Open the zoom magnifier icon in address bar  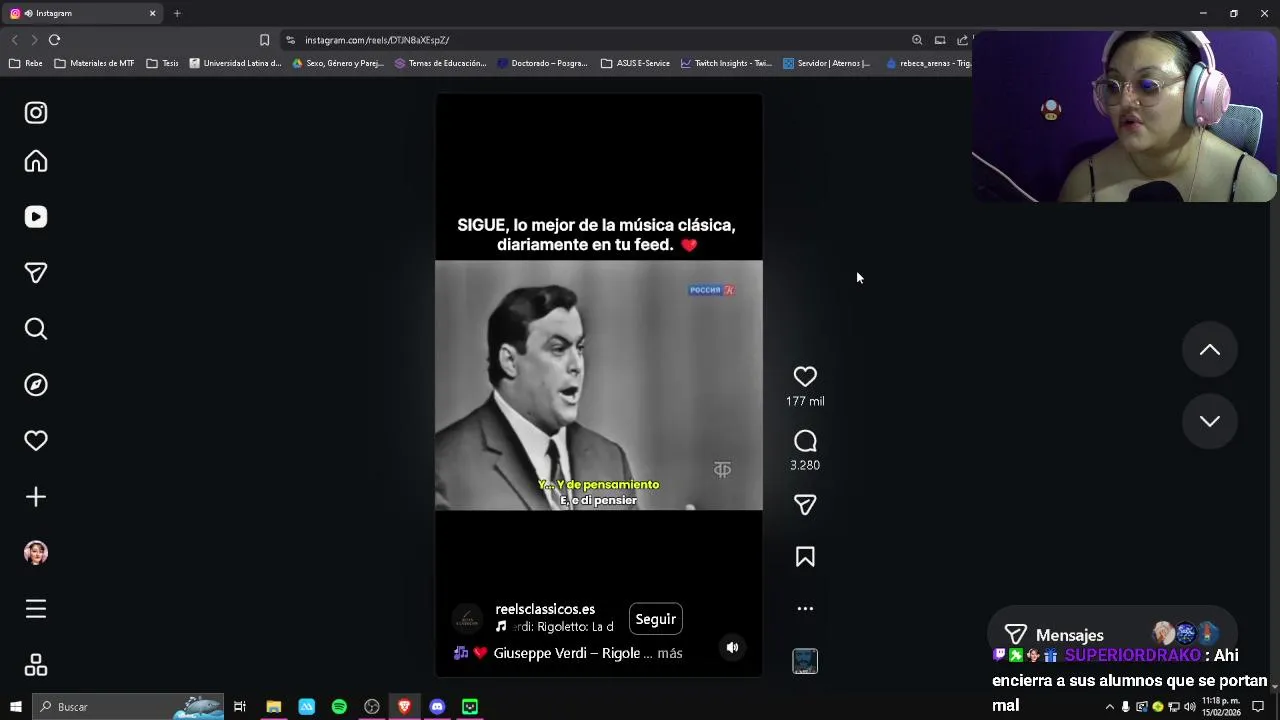(917, 40)
